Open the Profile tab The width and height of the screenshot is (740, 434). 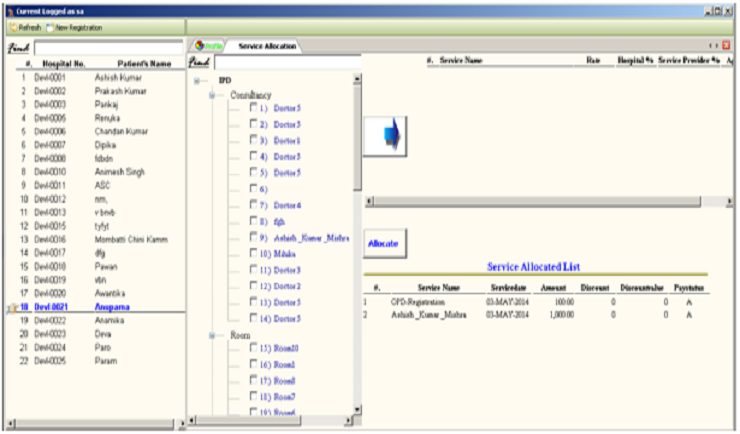(x=208, y=46)
